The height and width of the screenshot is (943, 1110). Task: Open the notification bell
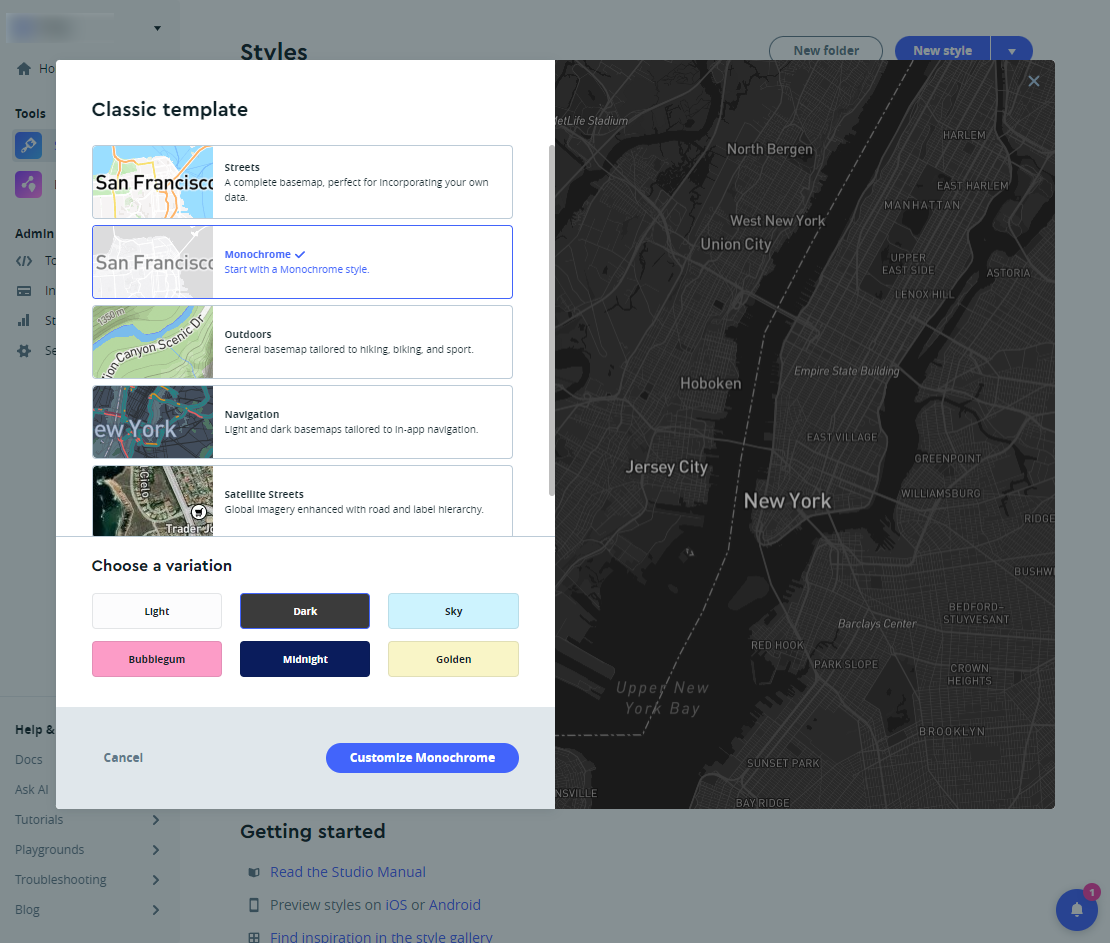pyautogui.click(x=1077, y=910)
